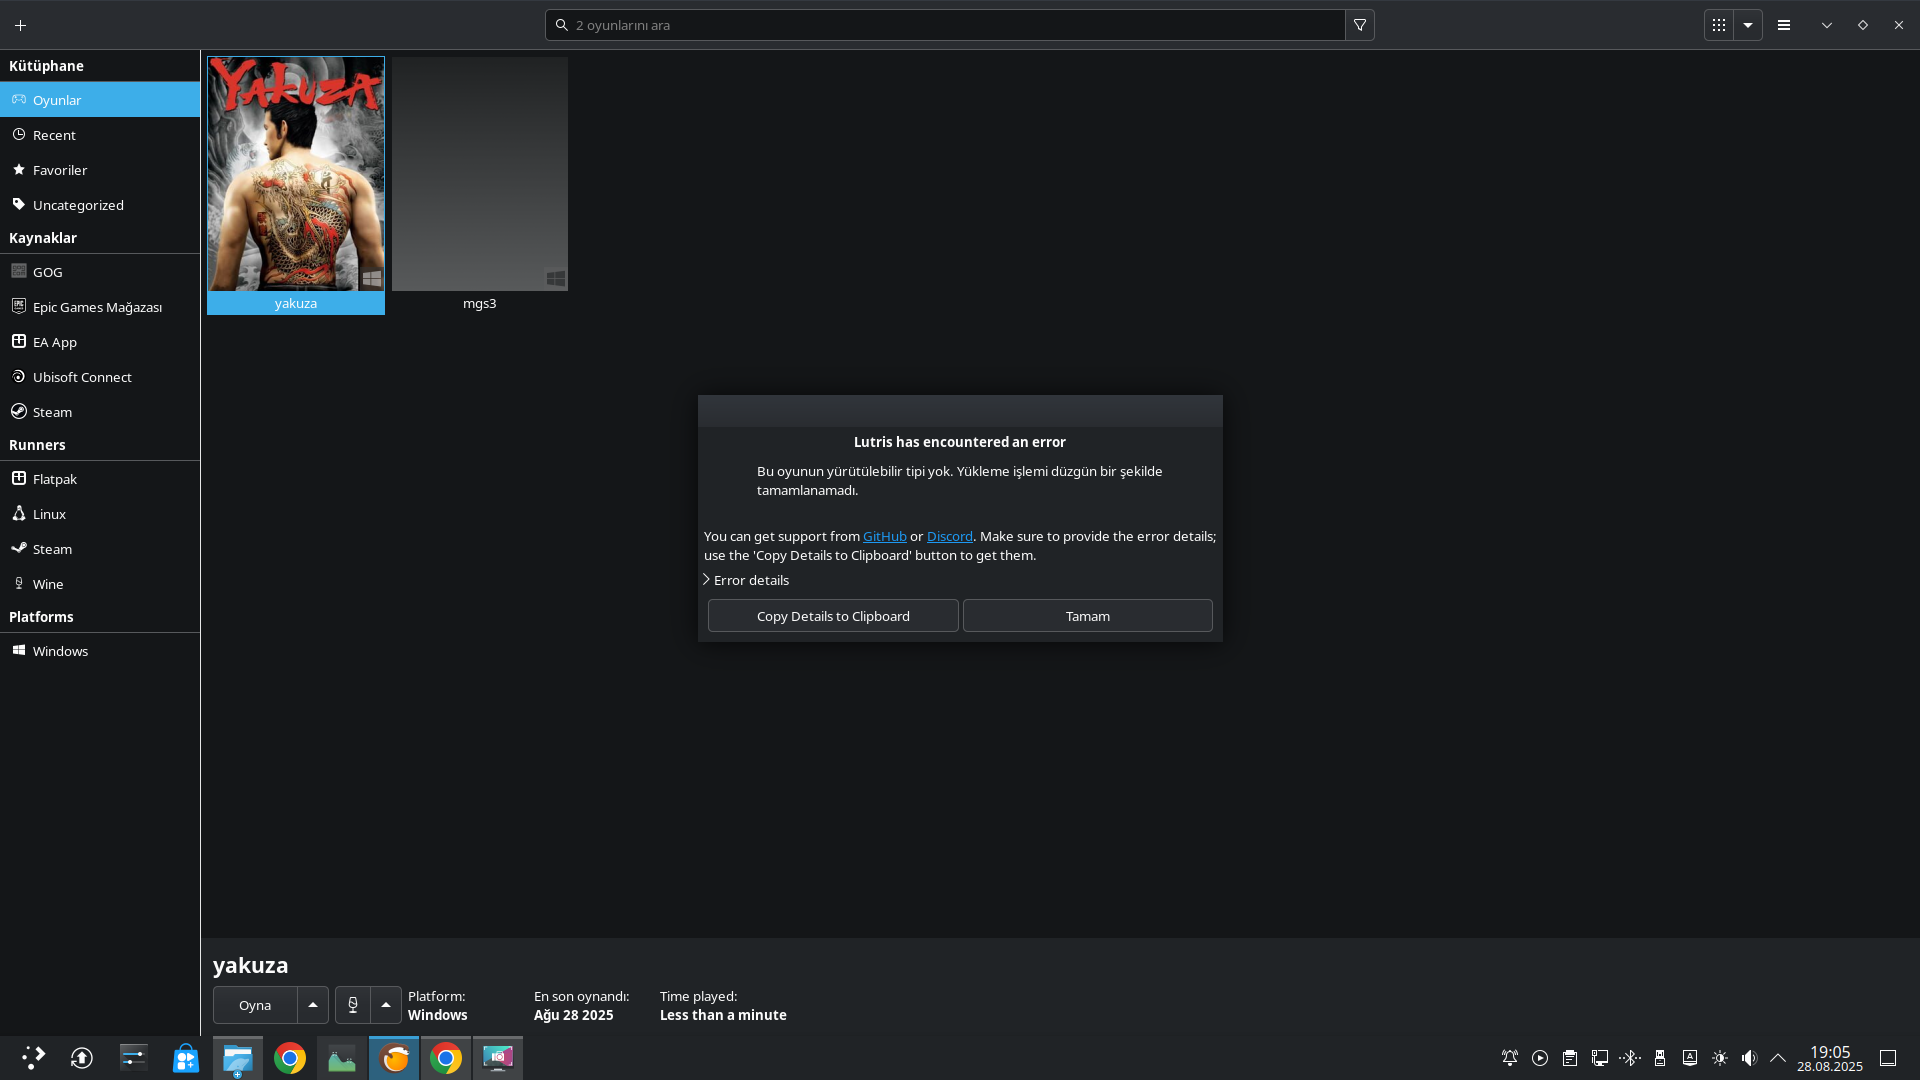Screen dimensions: 1920x1080
Task: Open the EA App source
Action: tap(100, 342)
